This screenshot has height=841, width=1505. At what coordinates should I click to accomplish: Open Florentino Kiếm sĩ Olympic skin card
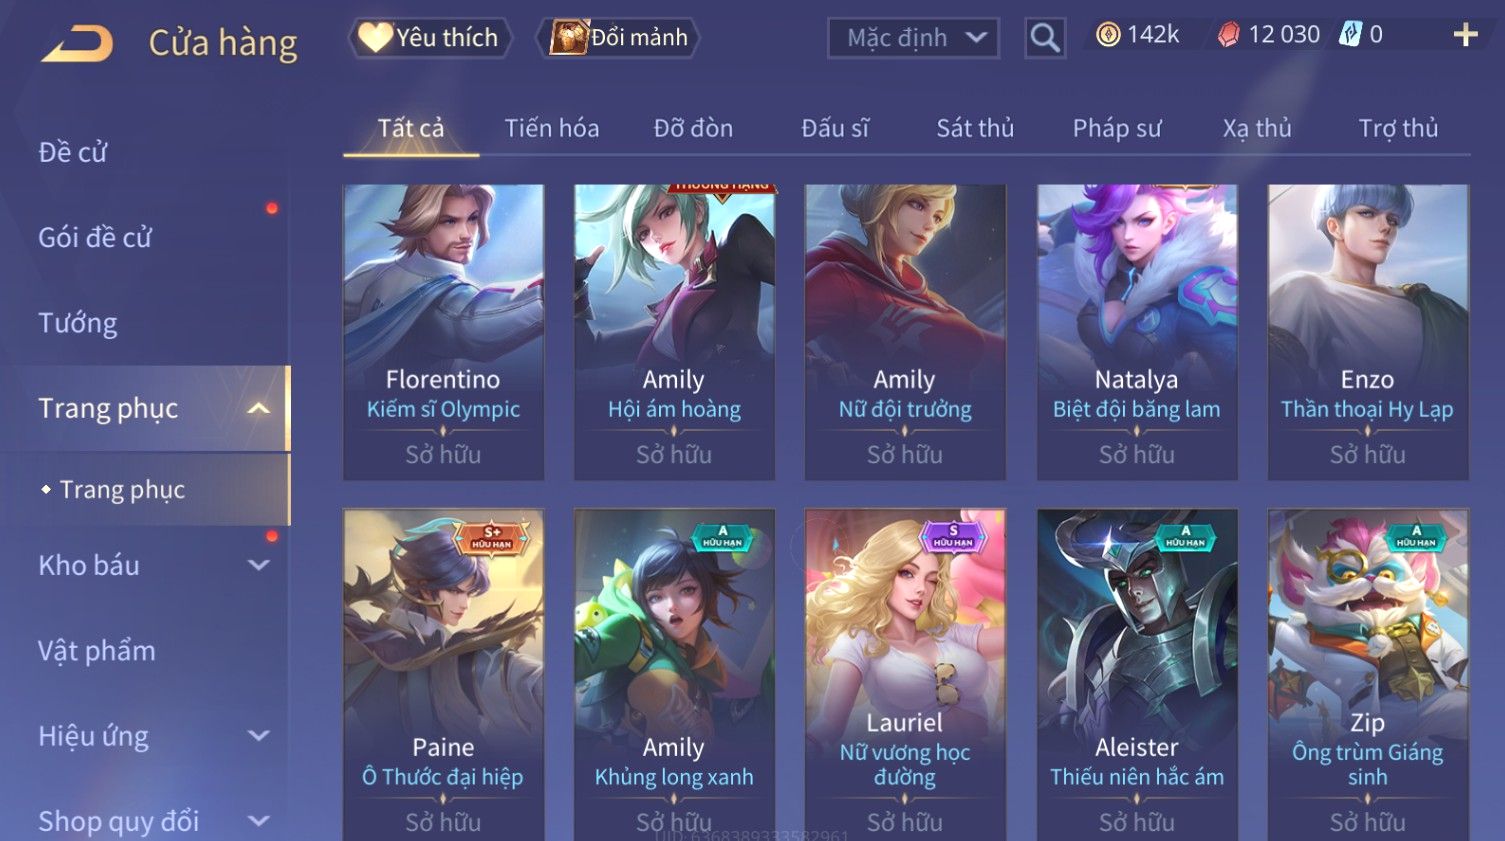(443, 332)
